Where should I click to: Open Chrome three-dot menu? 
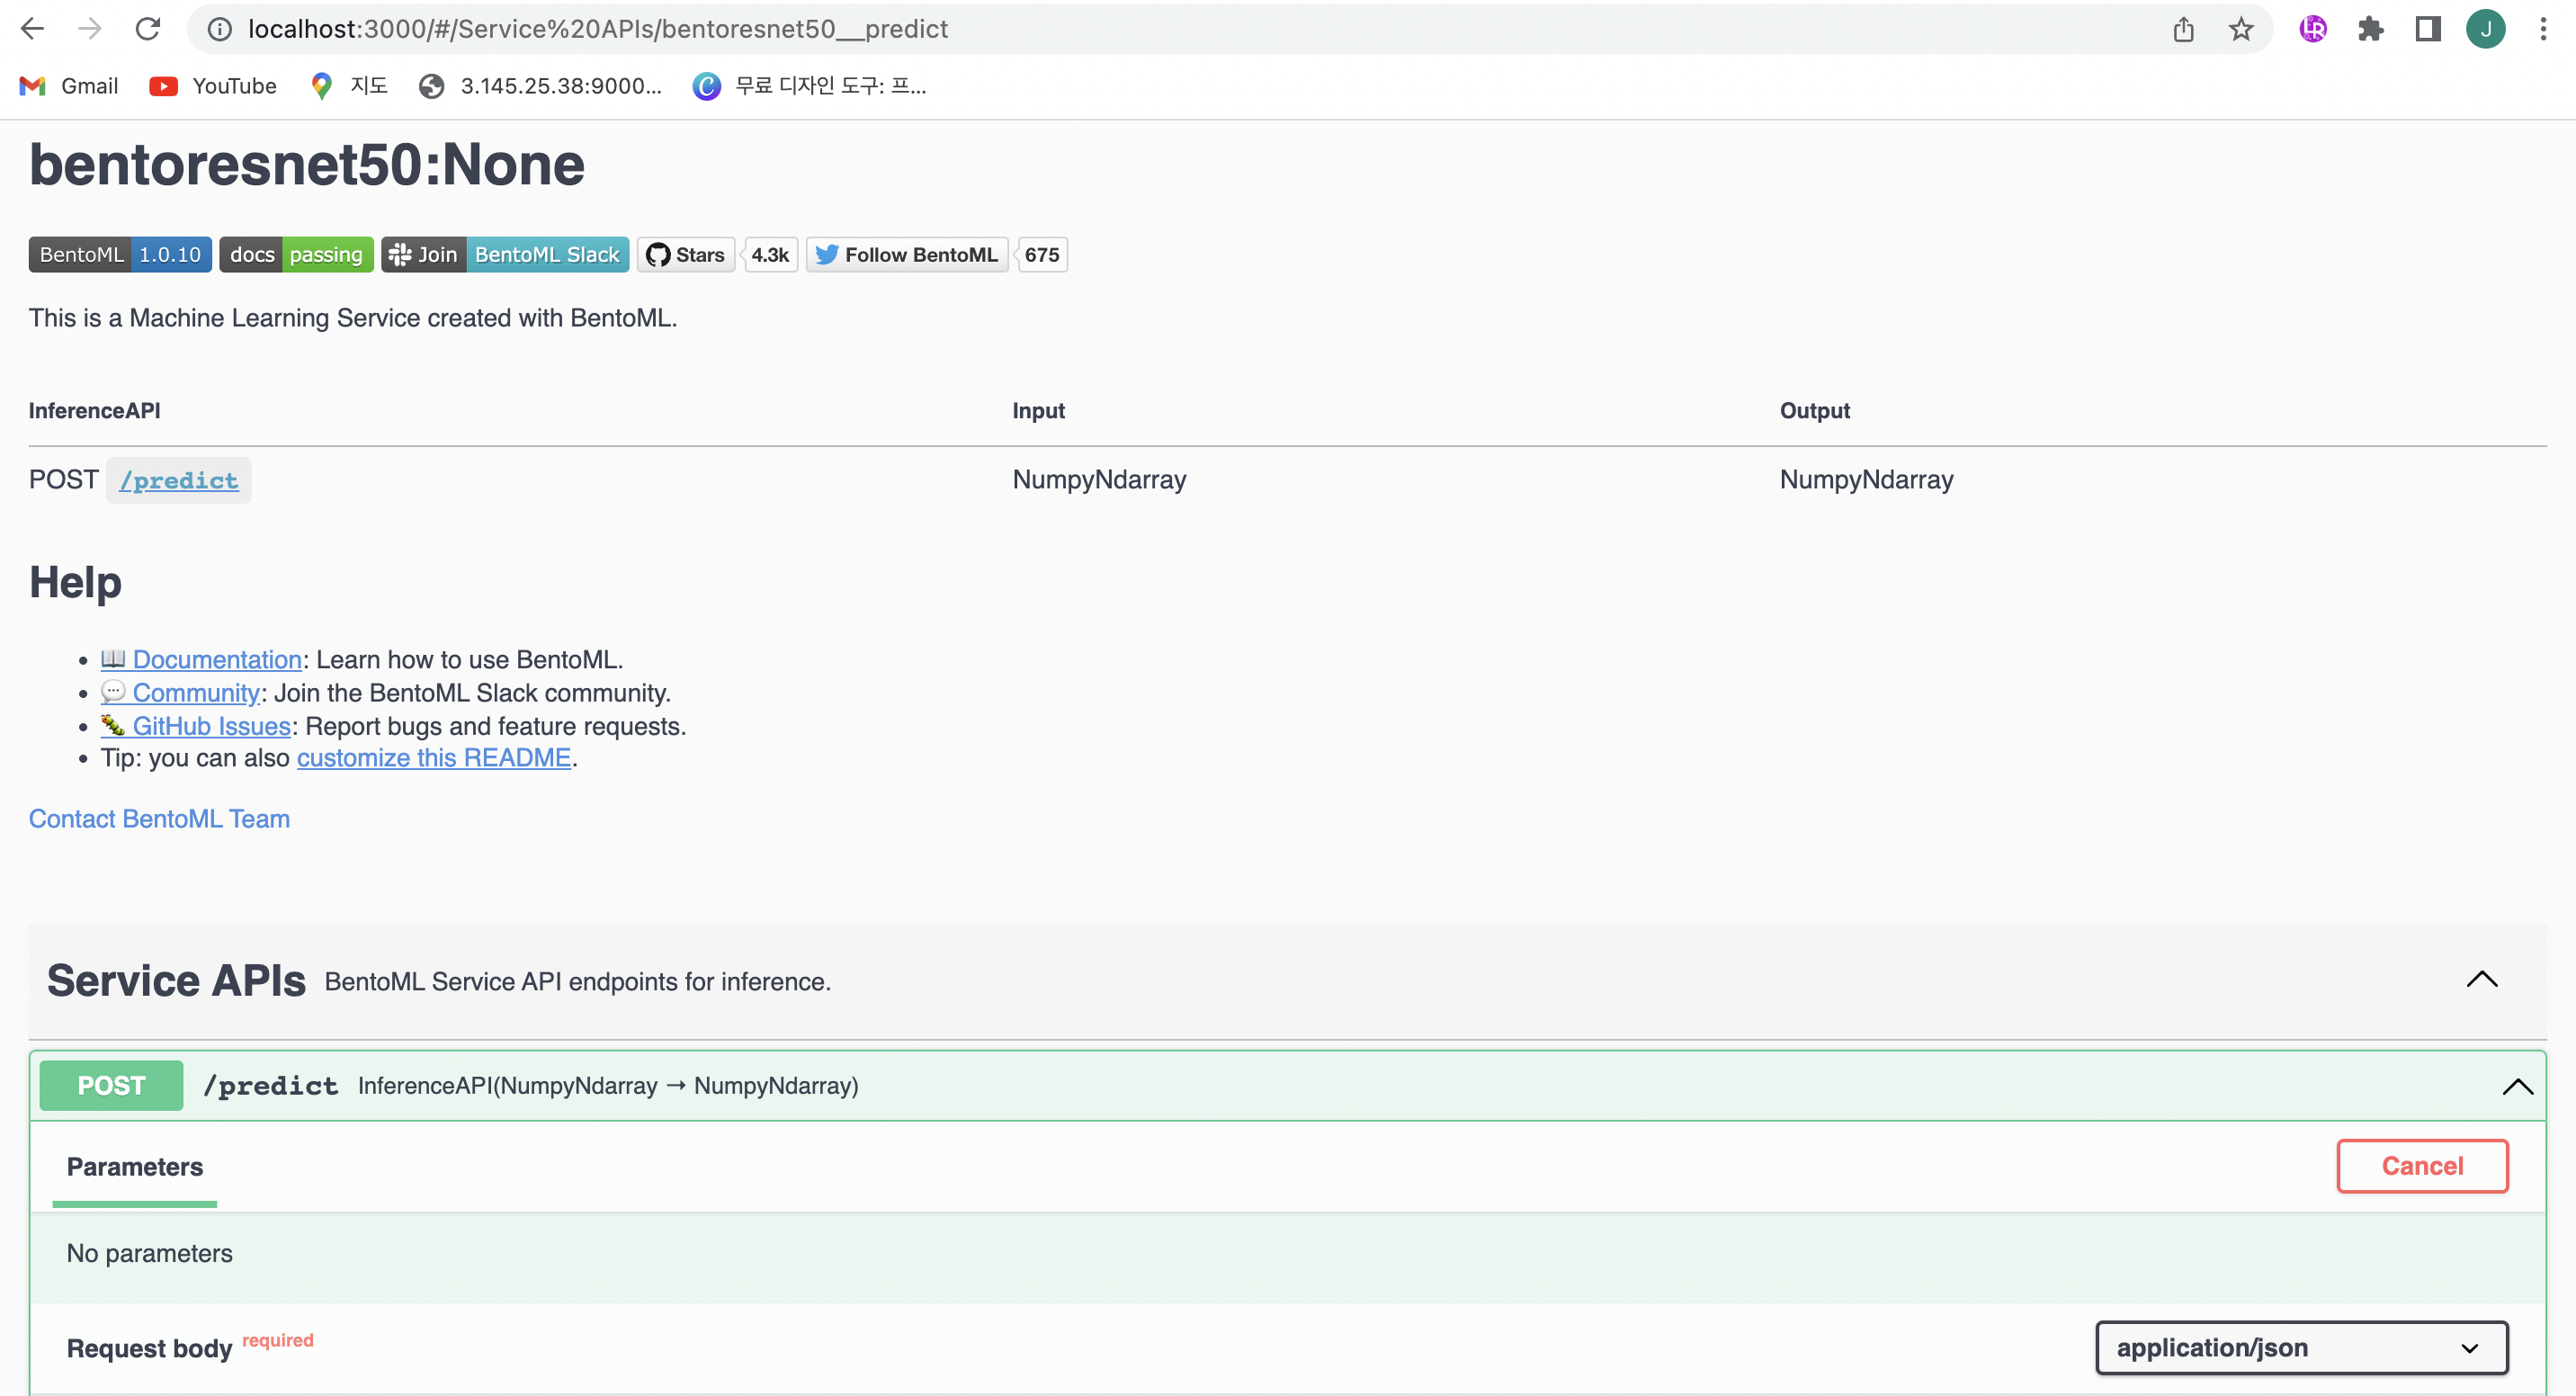[x=2543, y=29]
